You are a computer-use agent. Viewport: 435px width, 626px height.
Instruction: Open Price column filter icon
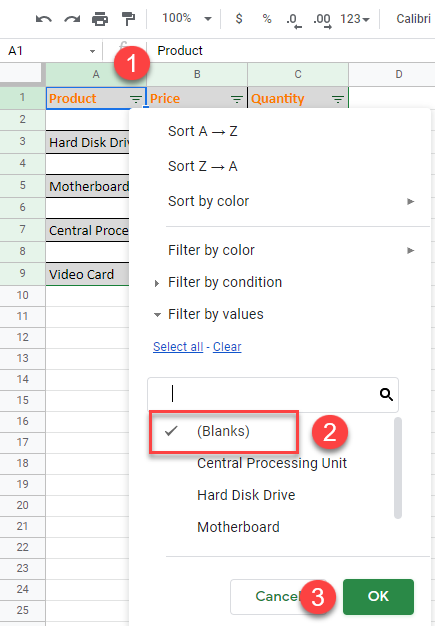[237, 99]
